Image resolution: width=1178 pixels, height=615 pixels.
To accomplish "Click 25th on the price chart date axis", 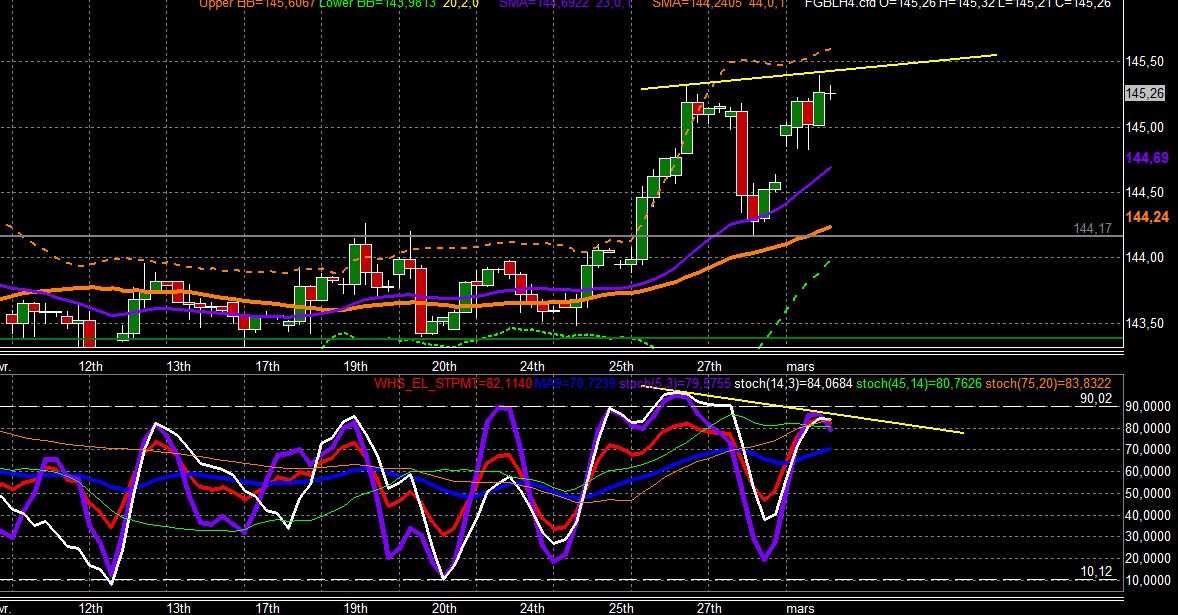I will click(x=621, y=366).
